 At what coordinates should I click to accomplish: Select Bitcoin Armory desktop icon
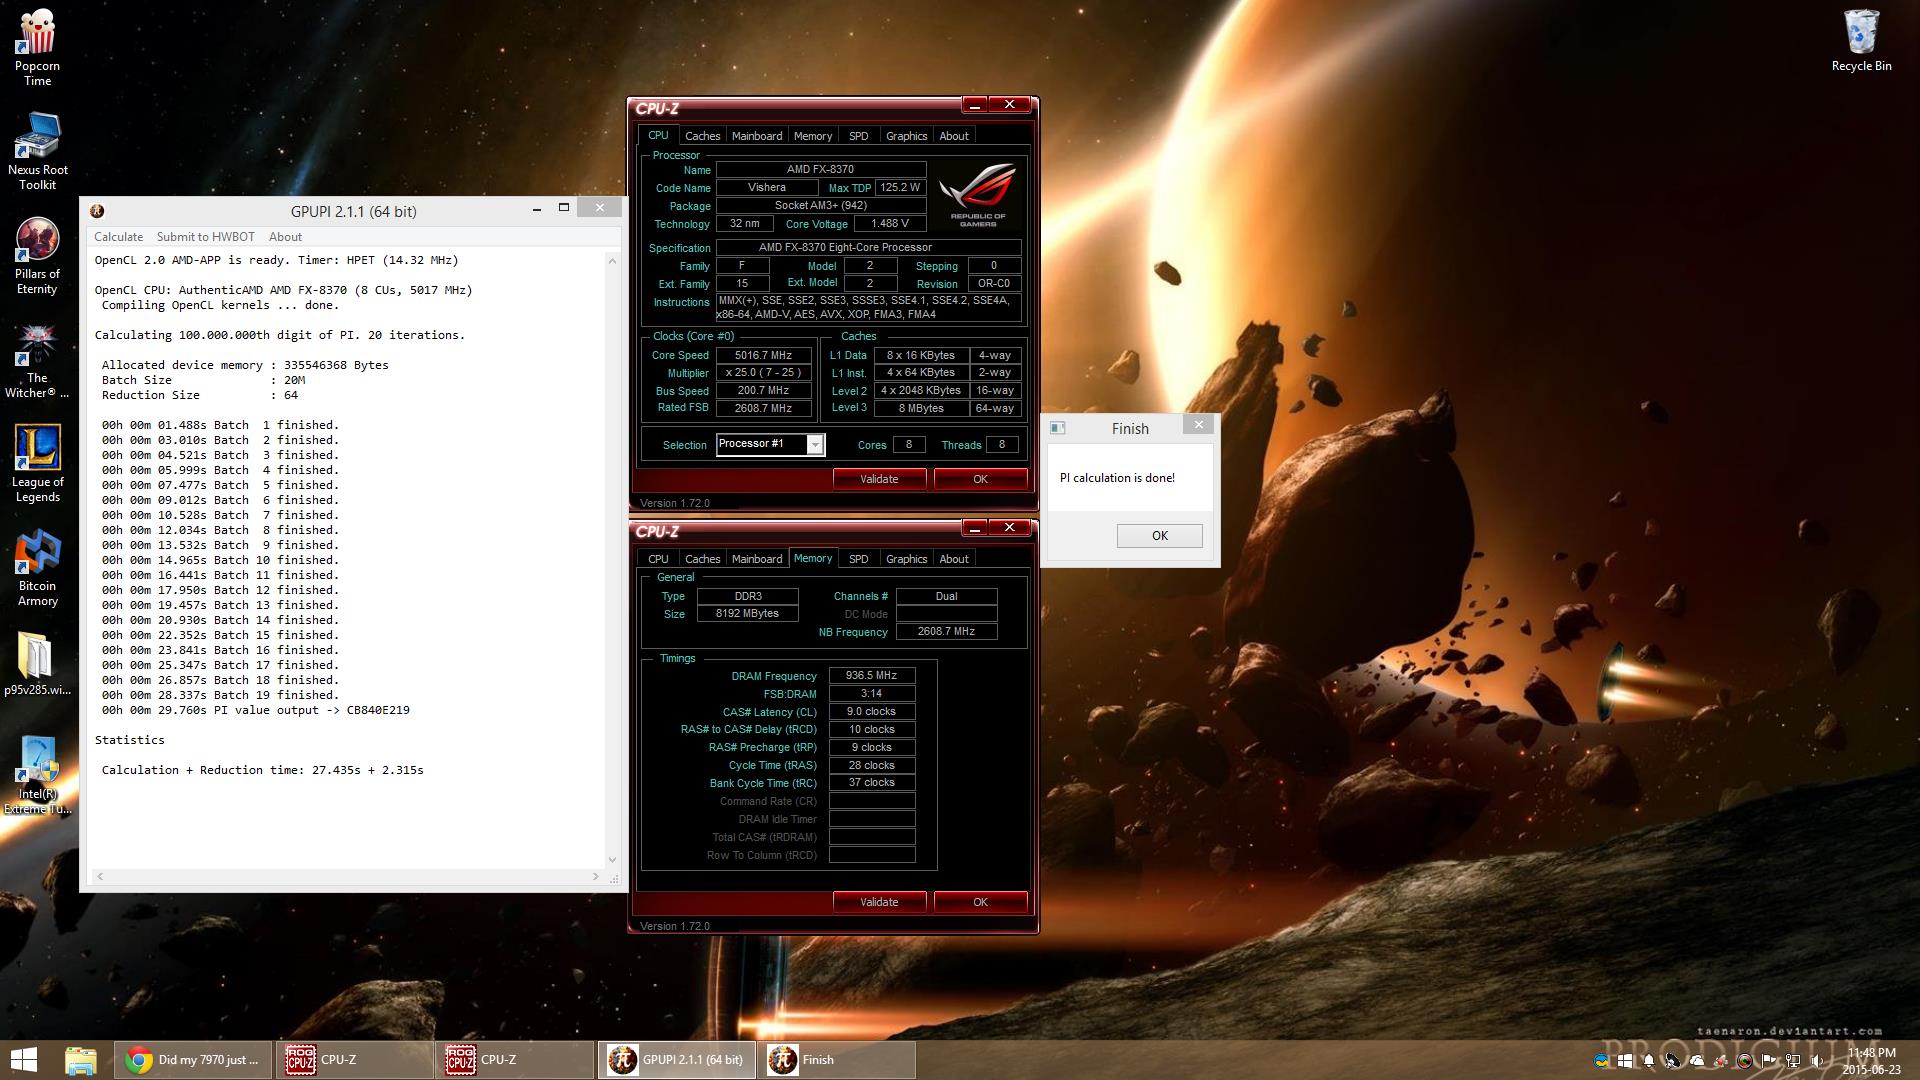point(37,567)
